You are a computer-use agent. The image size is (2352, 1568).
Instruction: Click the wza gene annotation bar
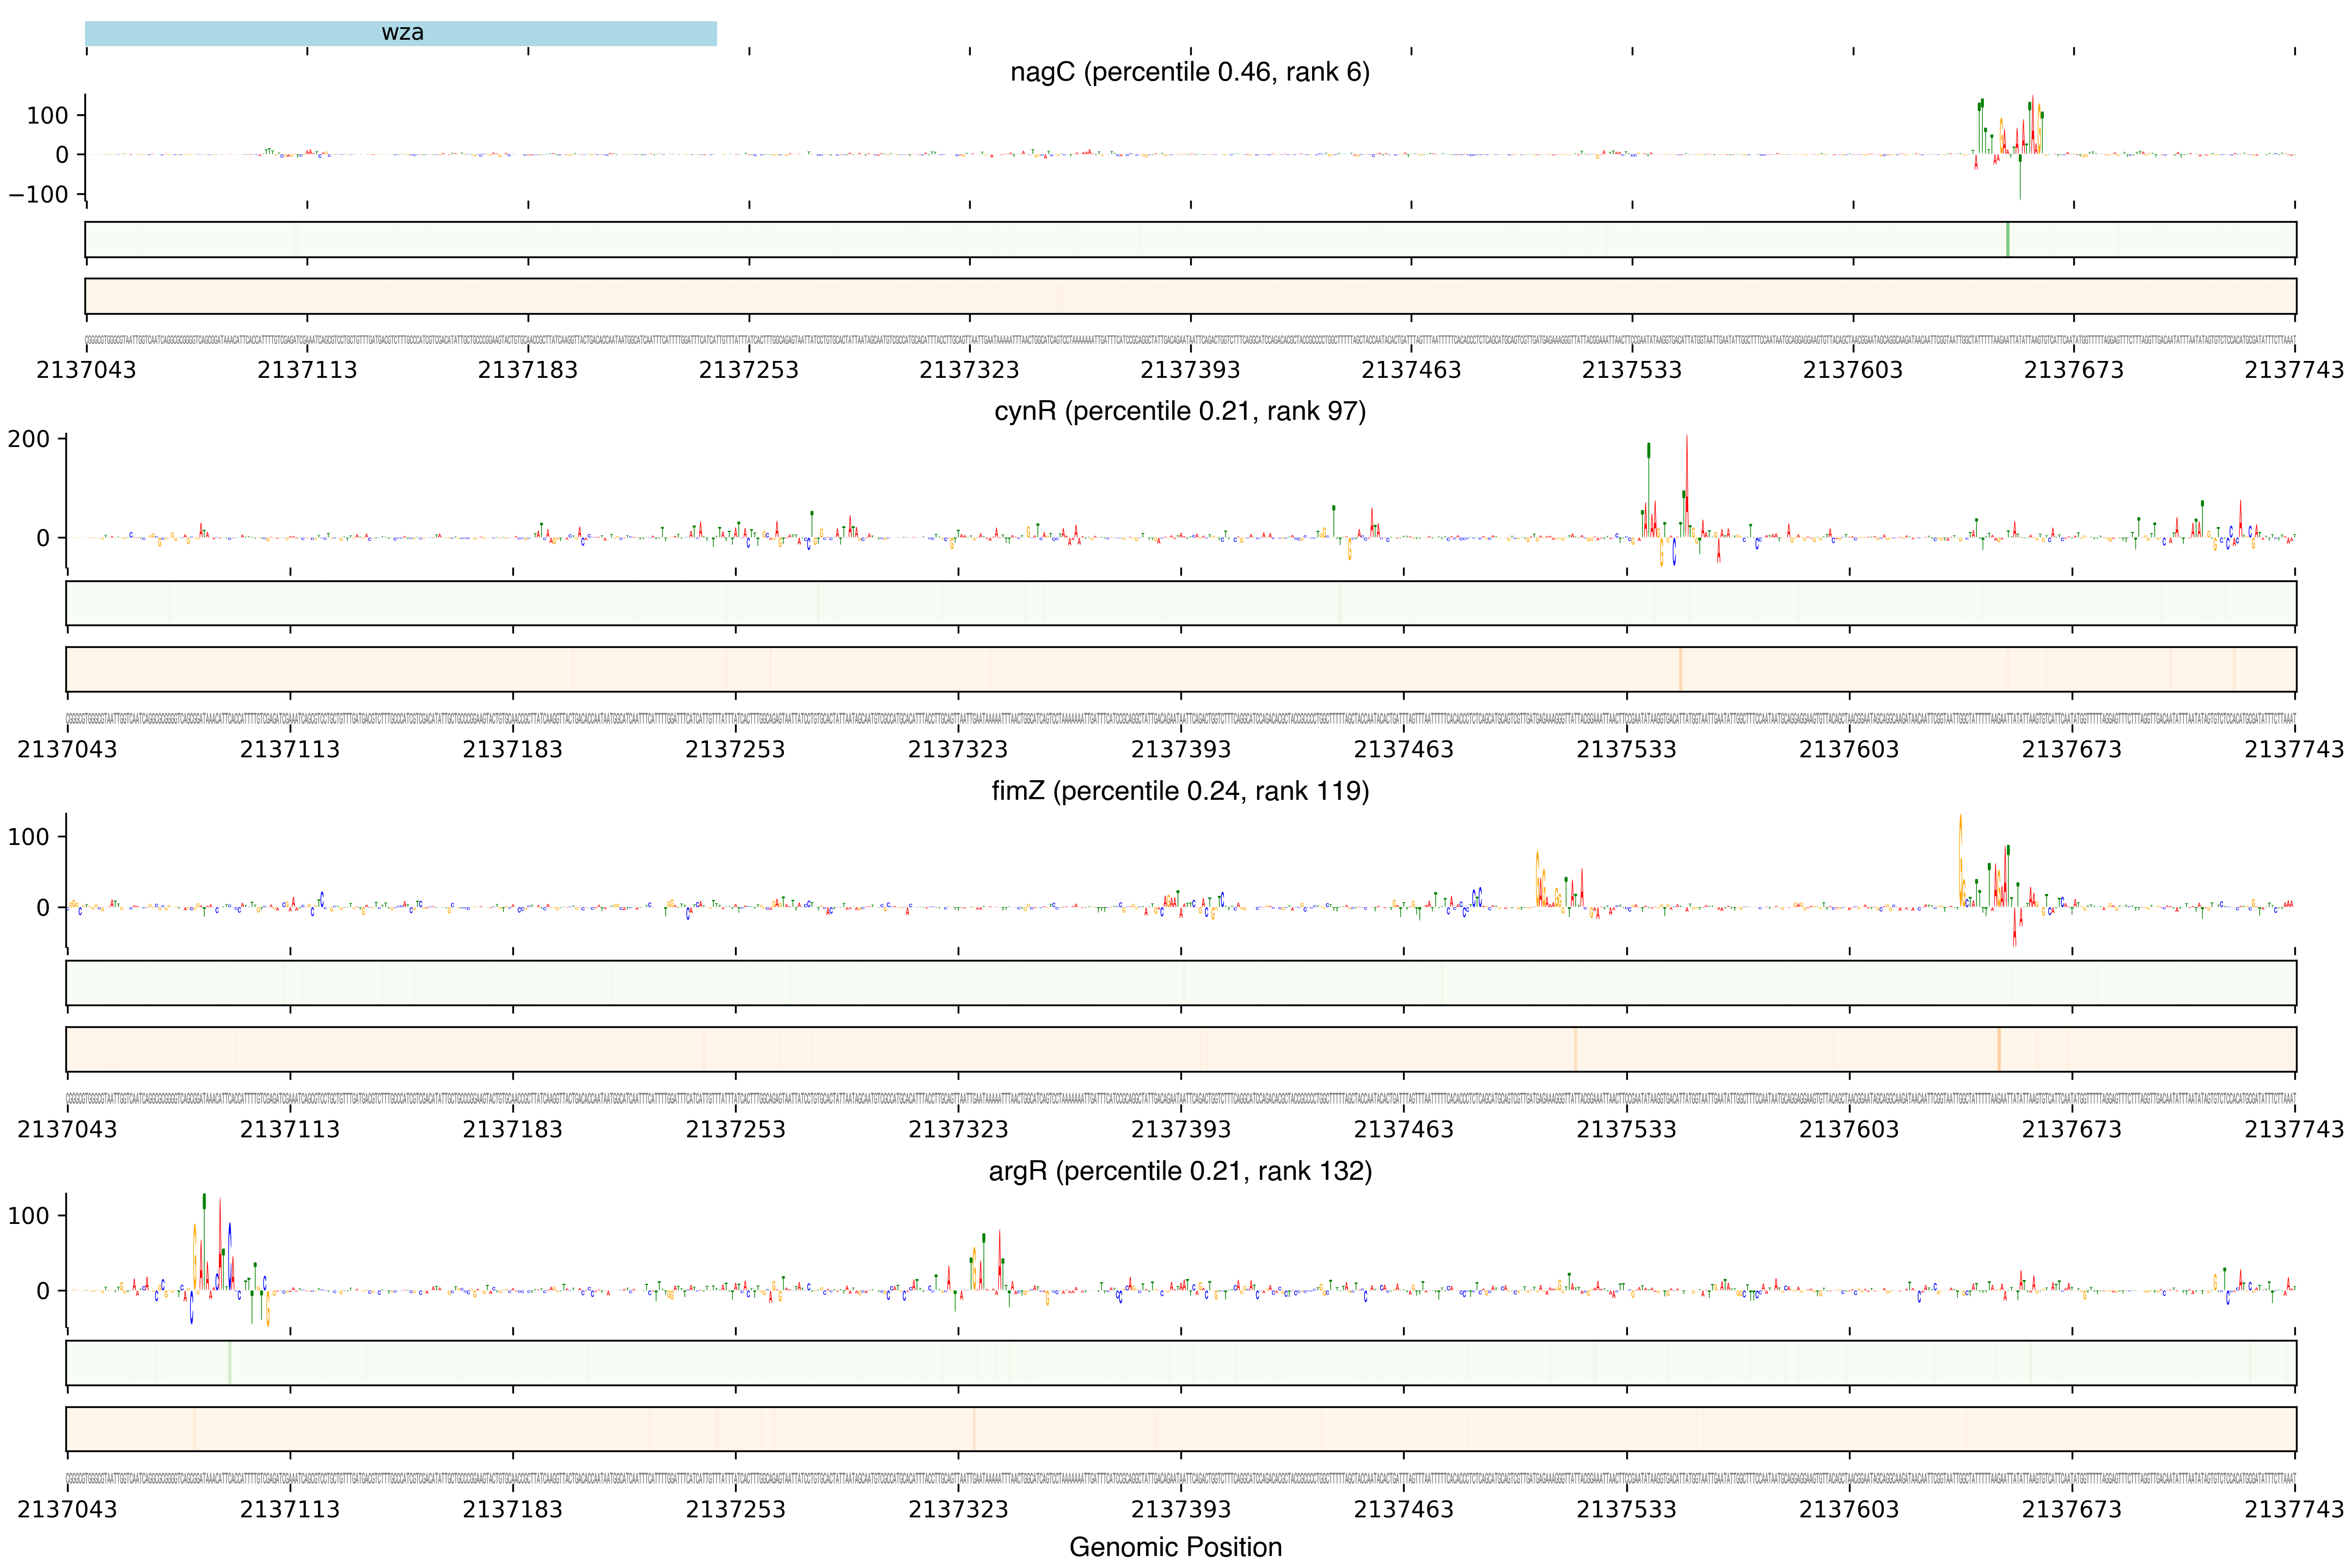click(x=401, y=33)
